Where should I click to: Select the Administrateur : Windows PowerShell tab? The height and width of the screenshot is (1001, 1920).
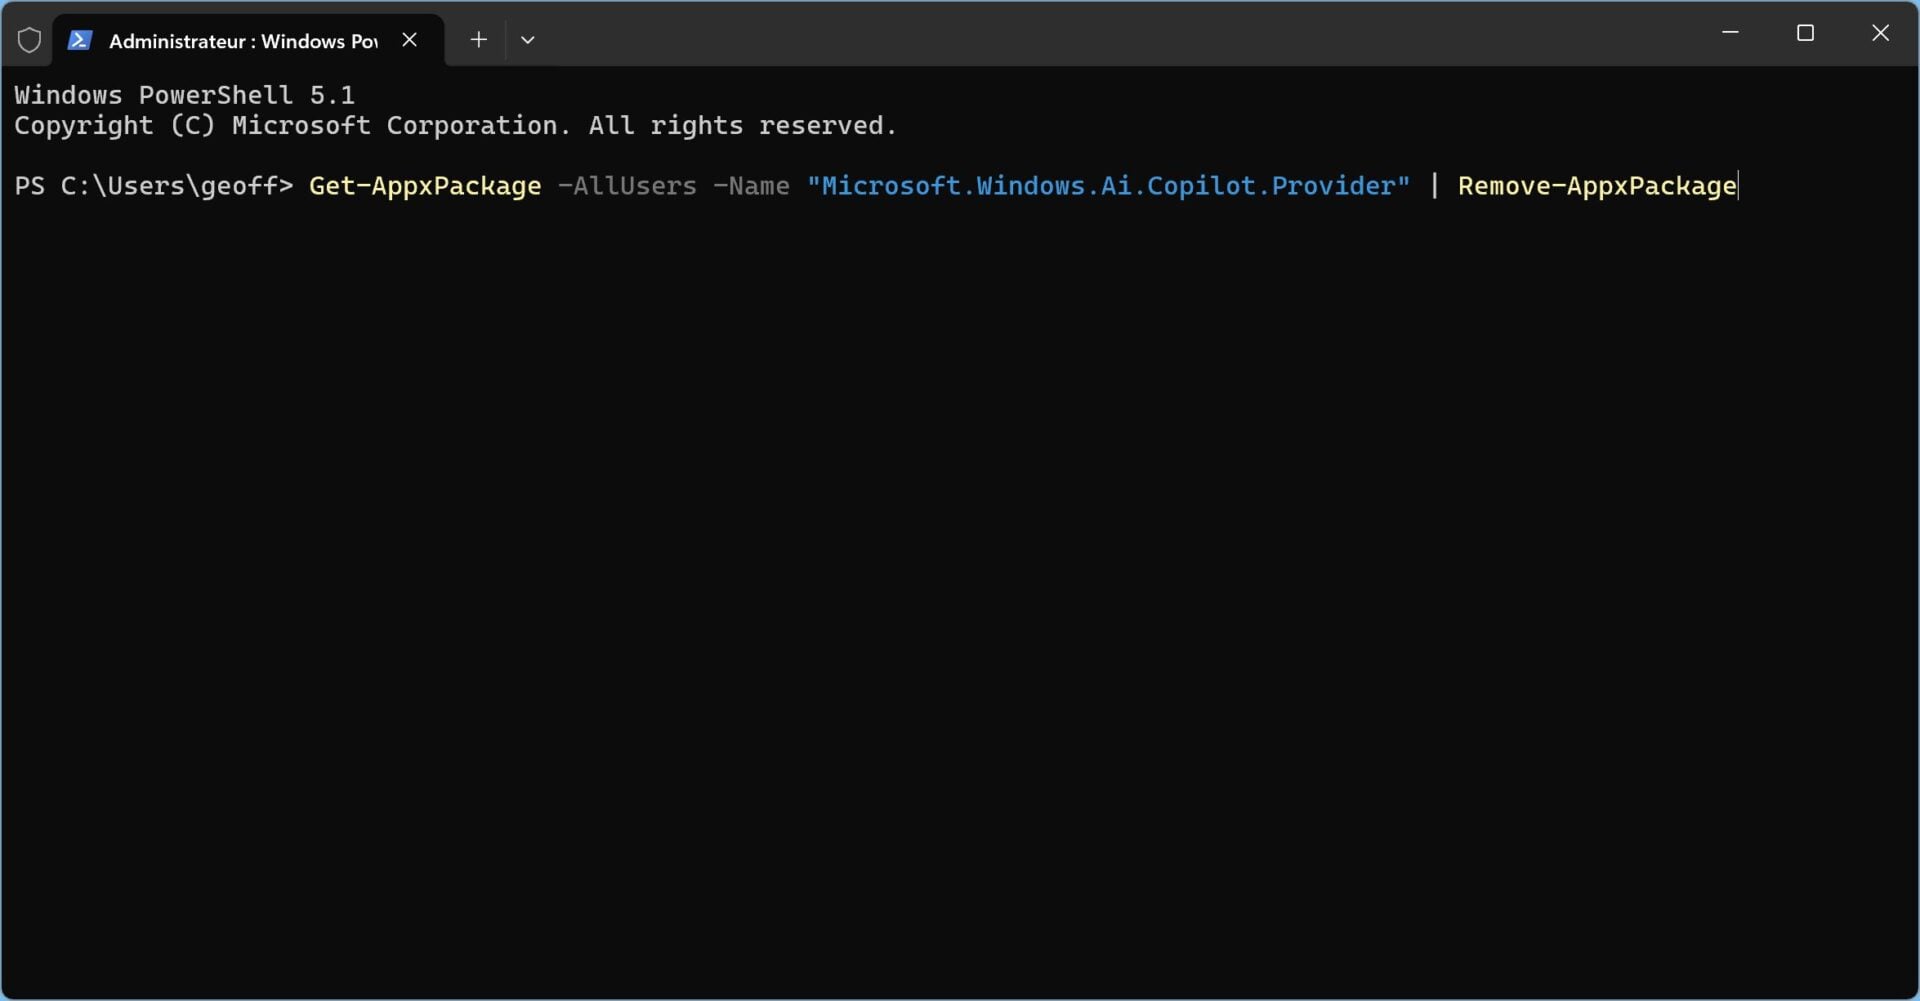(x=249, y=40)
